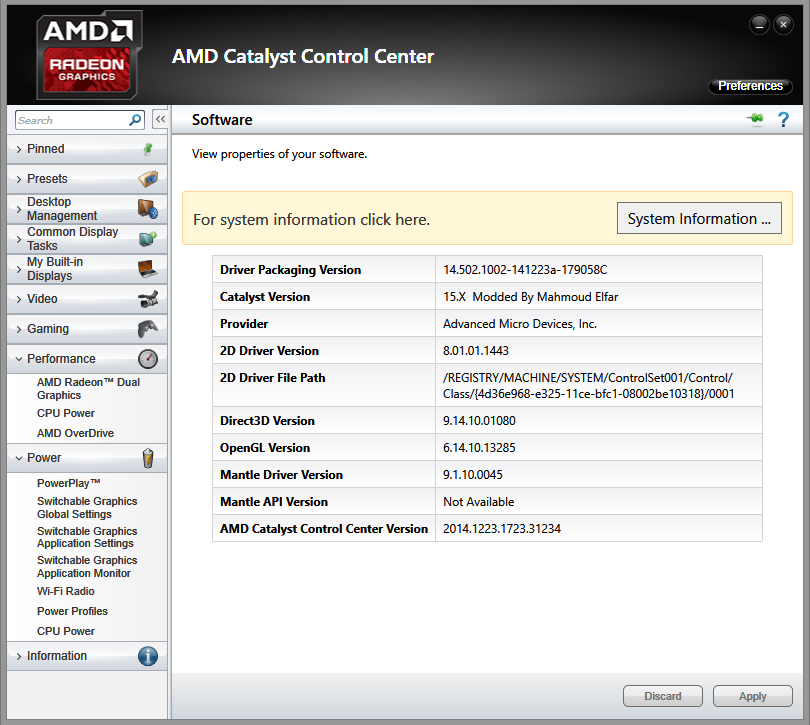Click the blue Information icon
Viewport: 810px width, 725px height.
[148, 656]
